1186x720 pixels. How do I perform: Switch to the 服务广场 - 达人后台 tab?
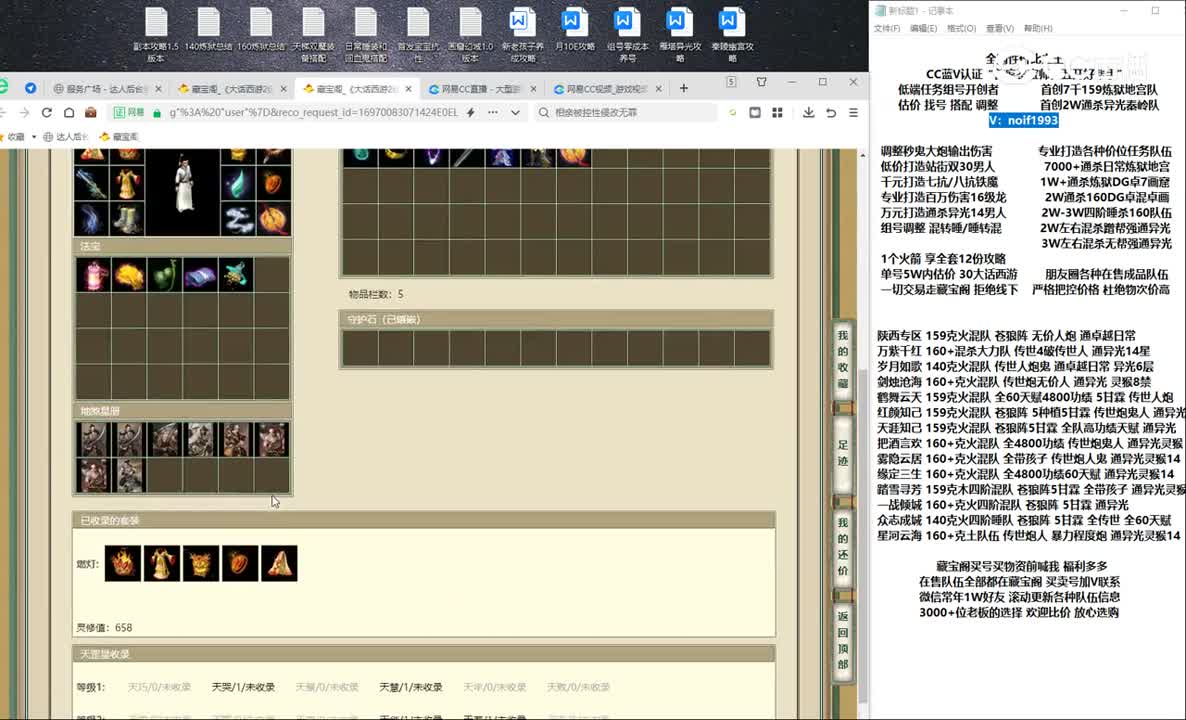[106, 89]
